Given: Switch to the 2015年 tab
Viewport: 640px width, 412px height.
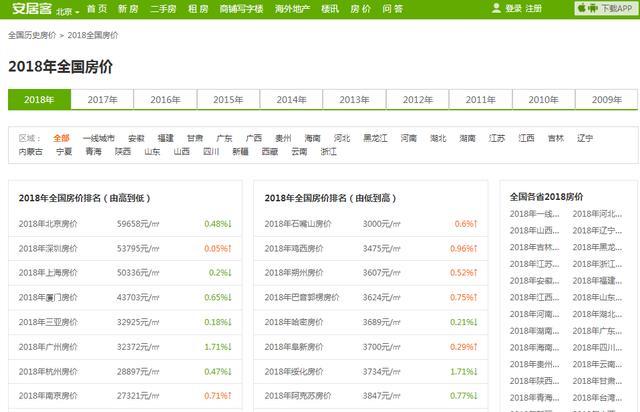Looking at the screenshot, I should click(228, 100).
